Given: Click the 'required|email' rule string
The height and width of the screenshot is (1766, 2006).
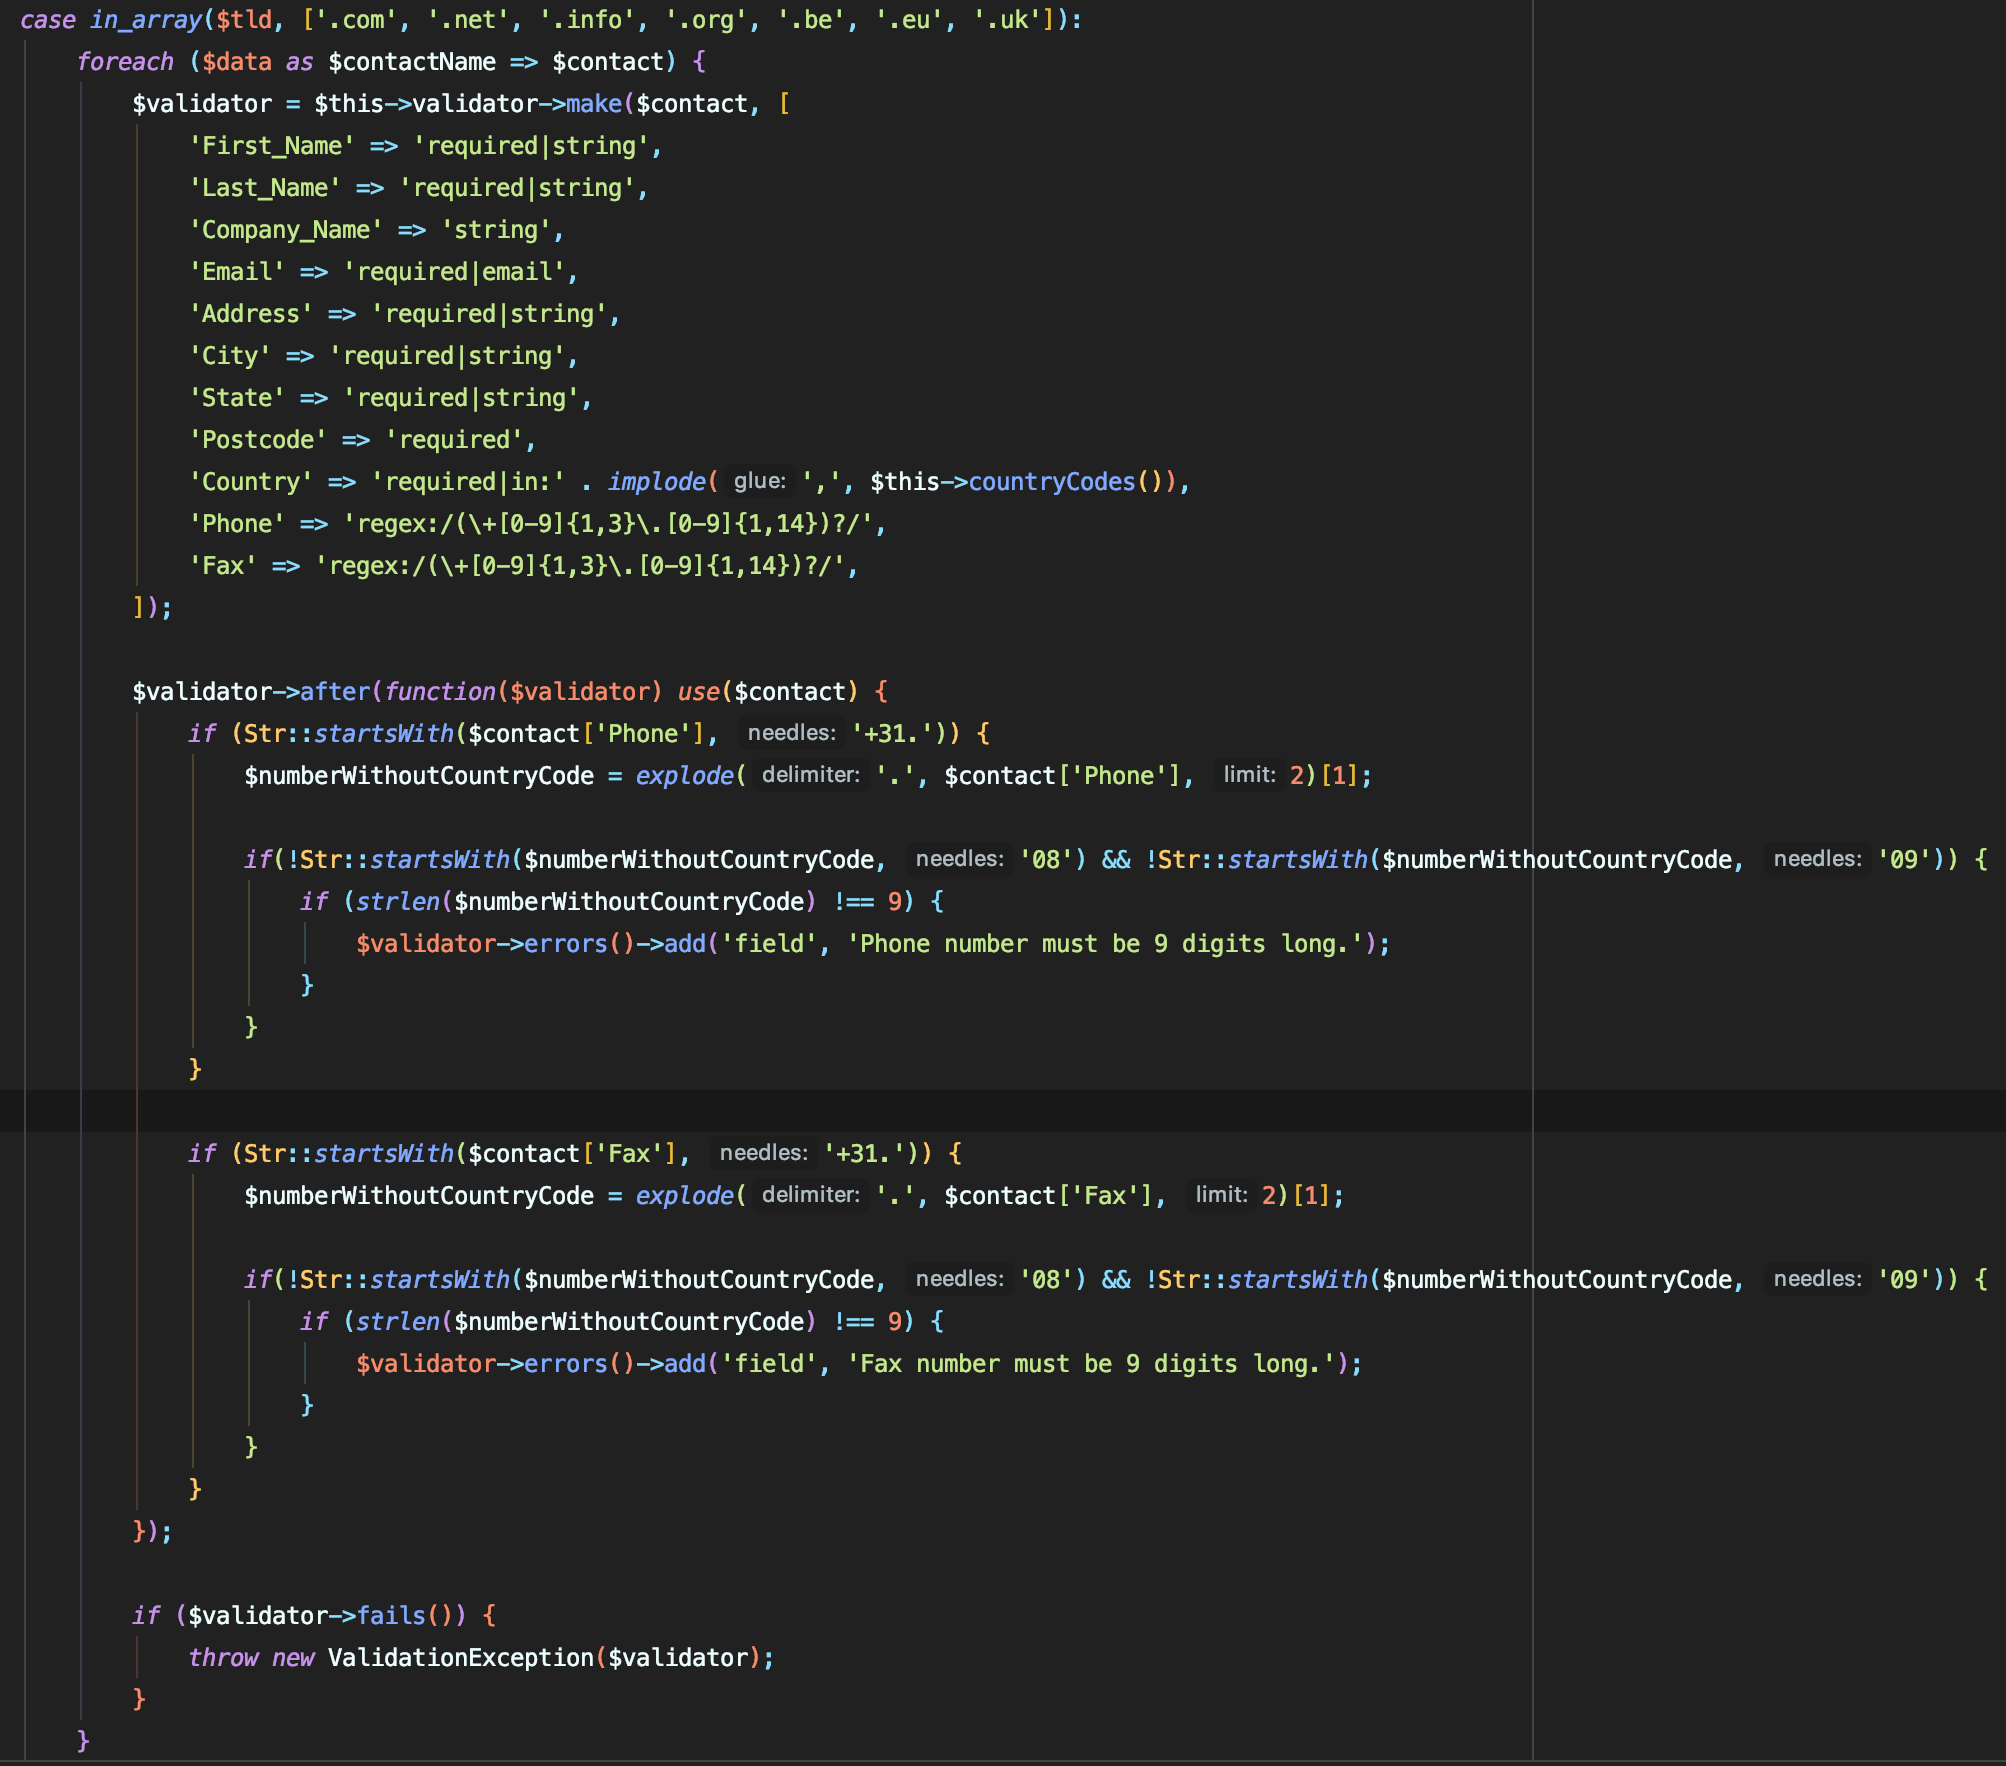Looking at the screenshot, I should point(454,272).
